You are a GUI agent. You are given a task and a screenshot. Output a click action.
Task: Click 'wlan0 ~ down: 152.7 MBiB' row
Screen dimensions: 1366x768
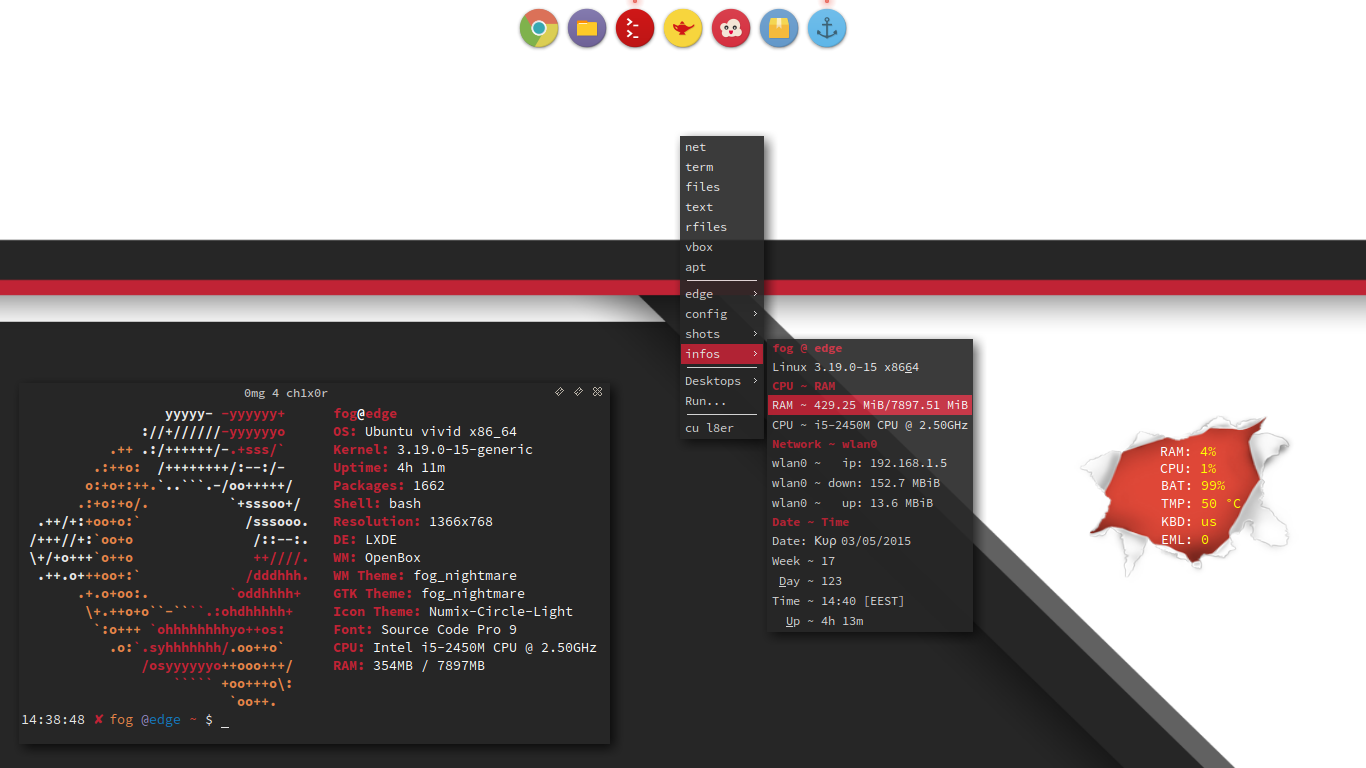870,483
